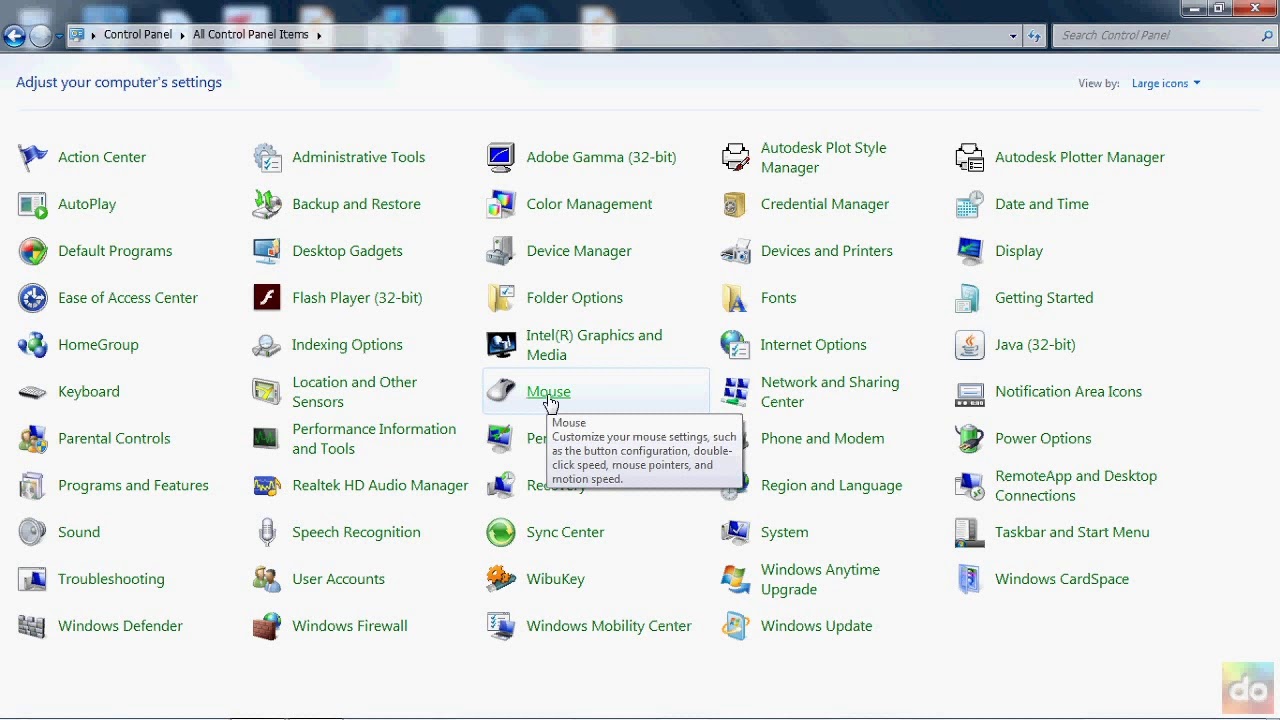Viewport: 1280px width, 720px height.
Task: Open the Troubleshooting link
Action: tap(111, 579)
